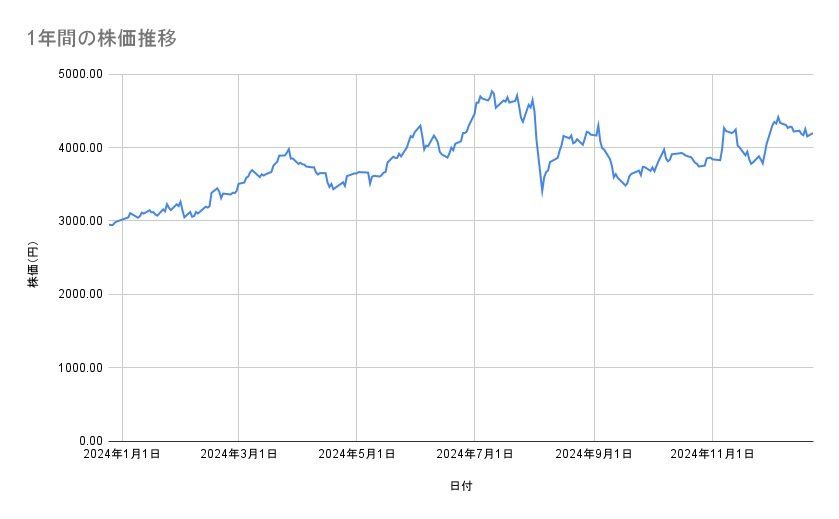Viewport: 839px width, 519px height.
Task: Click the line's November spike above 4000
Action: click(724, 127)
